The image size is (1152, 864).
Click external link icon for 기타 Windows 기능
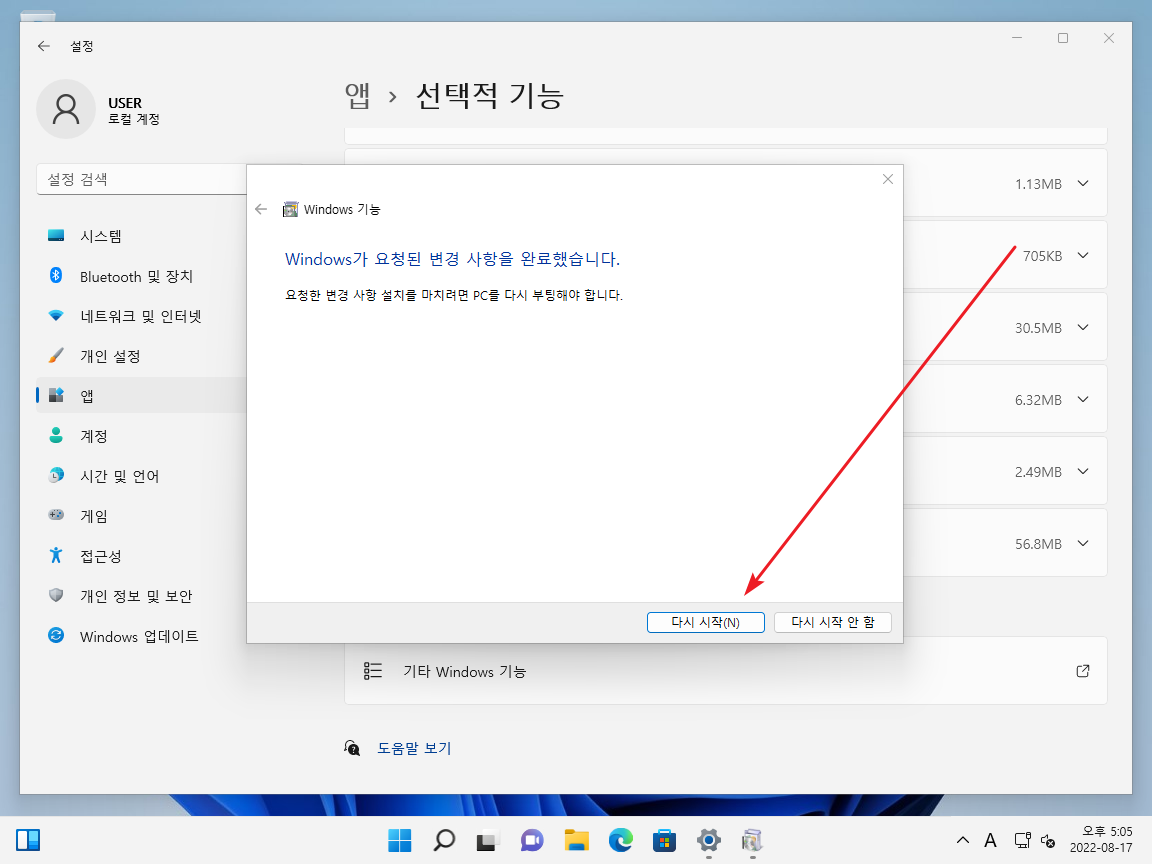coord(1083,671)
